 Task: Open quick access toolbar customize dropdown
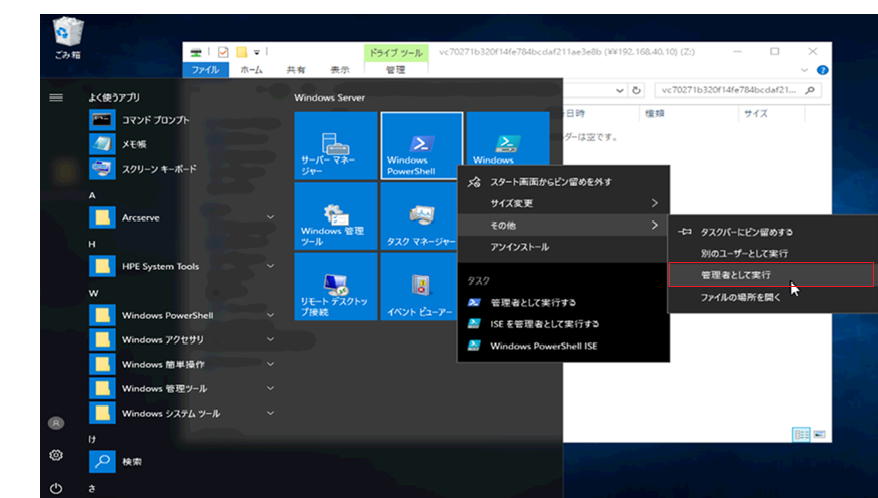(x=256, y=52)
